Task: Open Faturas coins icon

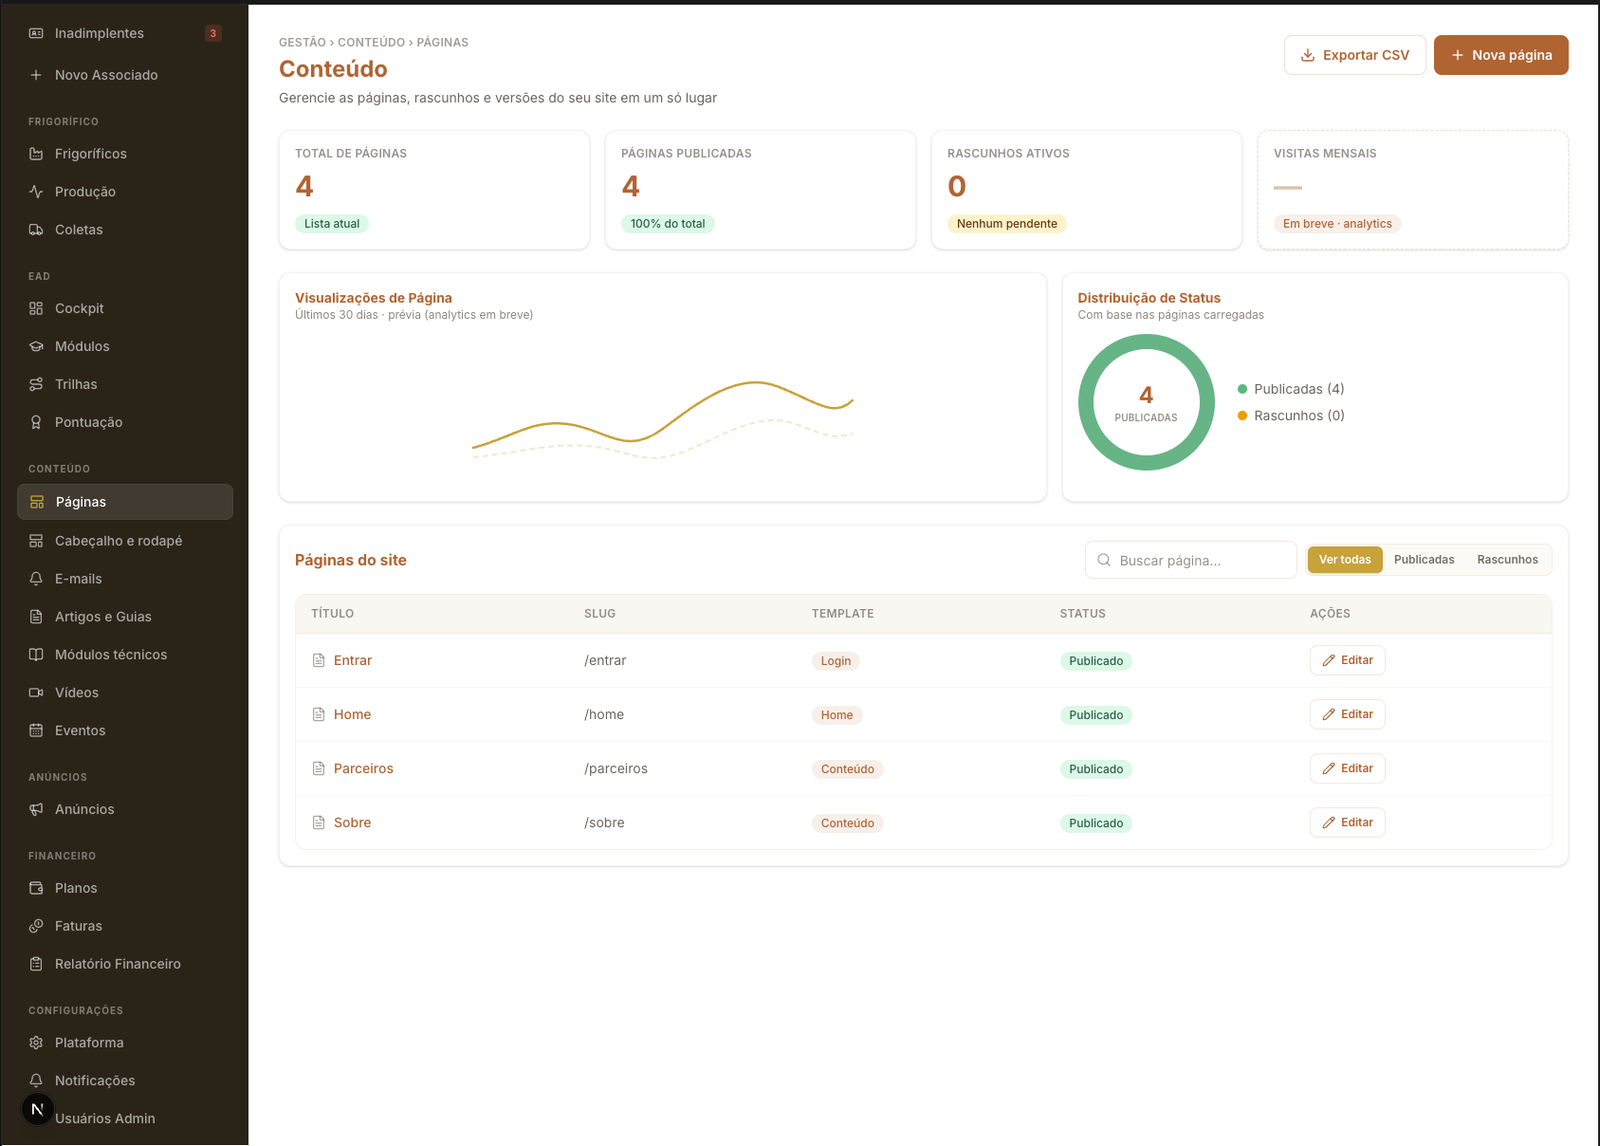Action: (x=36, y=927)
